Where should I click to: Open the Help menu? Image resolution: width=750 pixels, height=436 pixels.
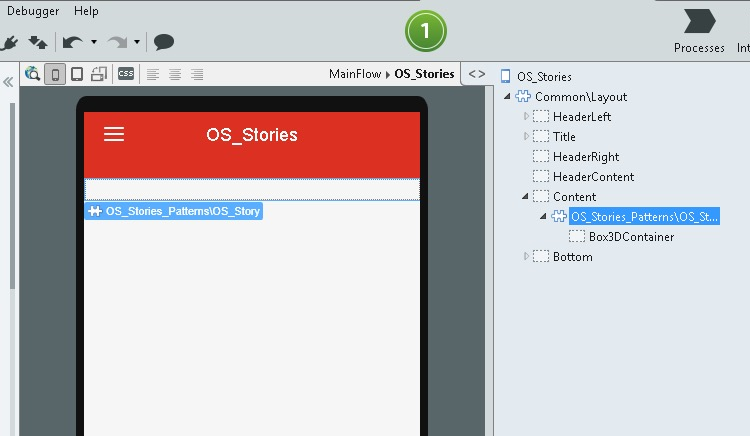pos(86,11)
